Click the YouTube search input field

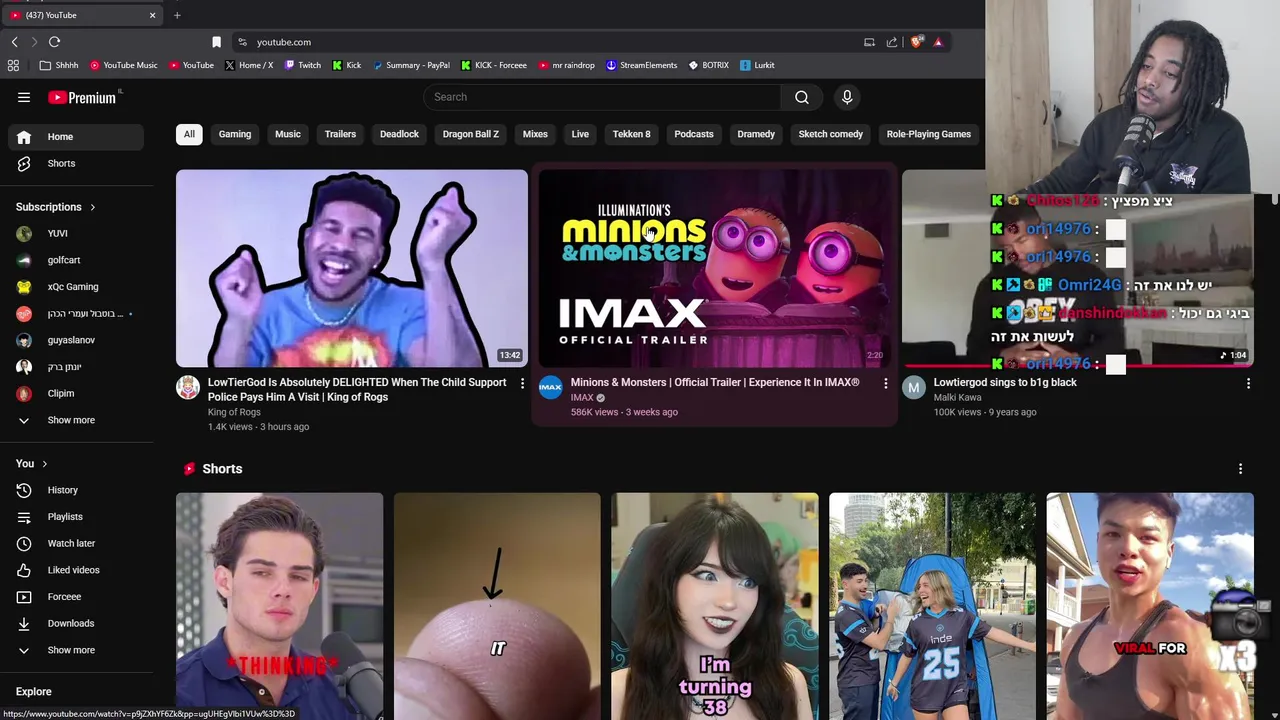pyautogui.click(x=602, y=97)
